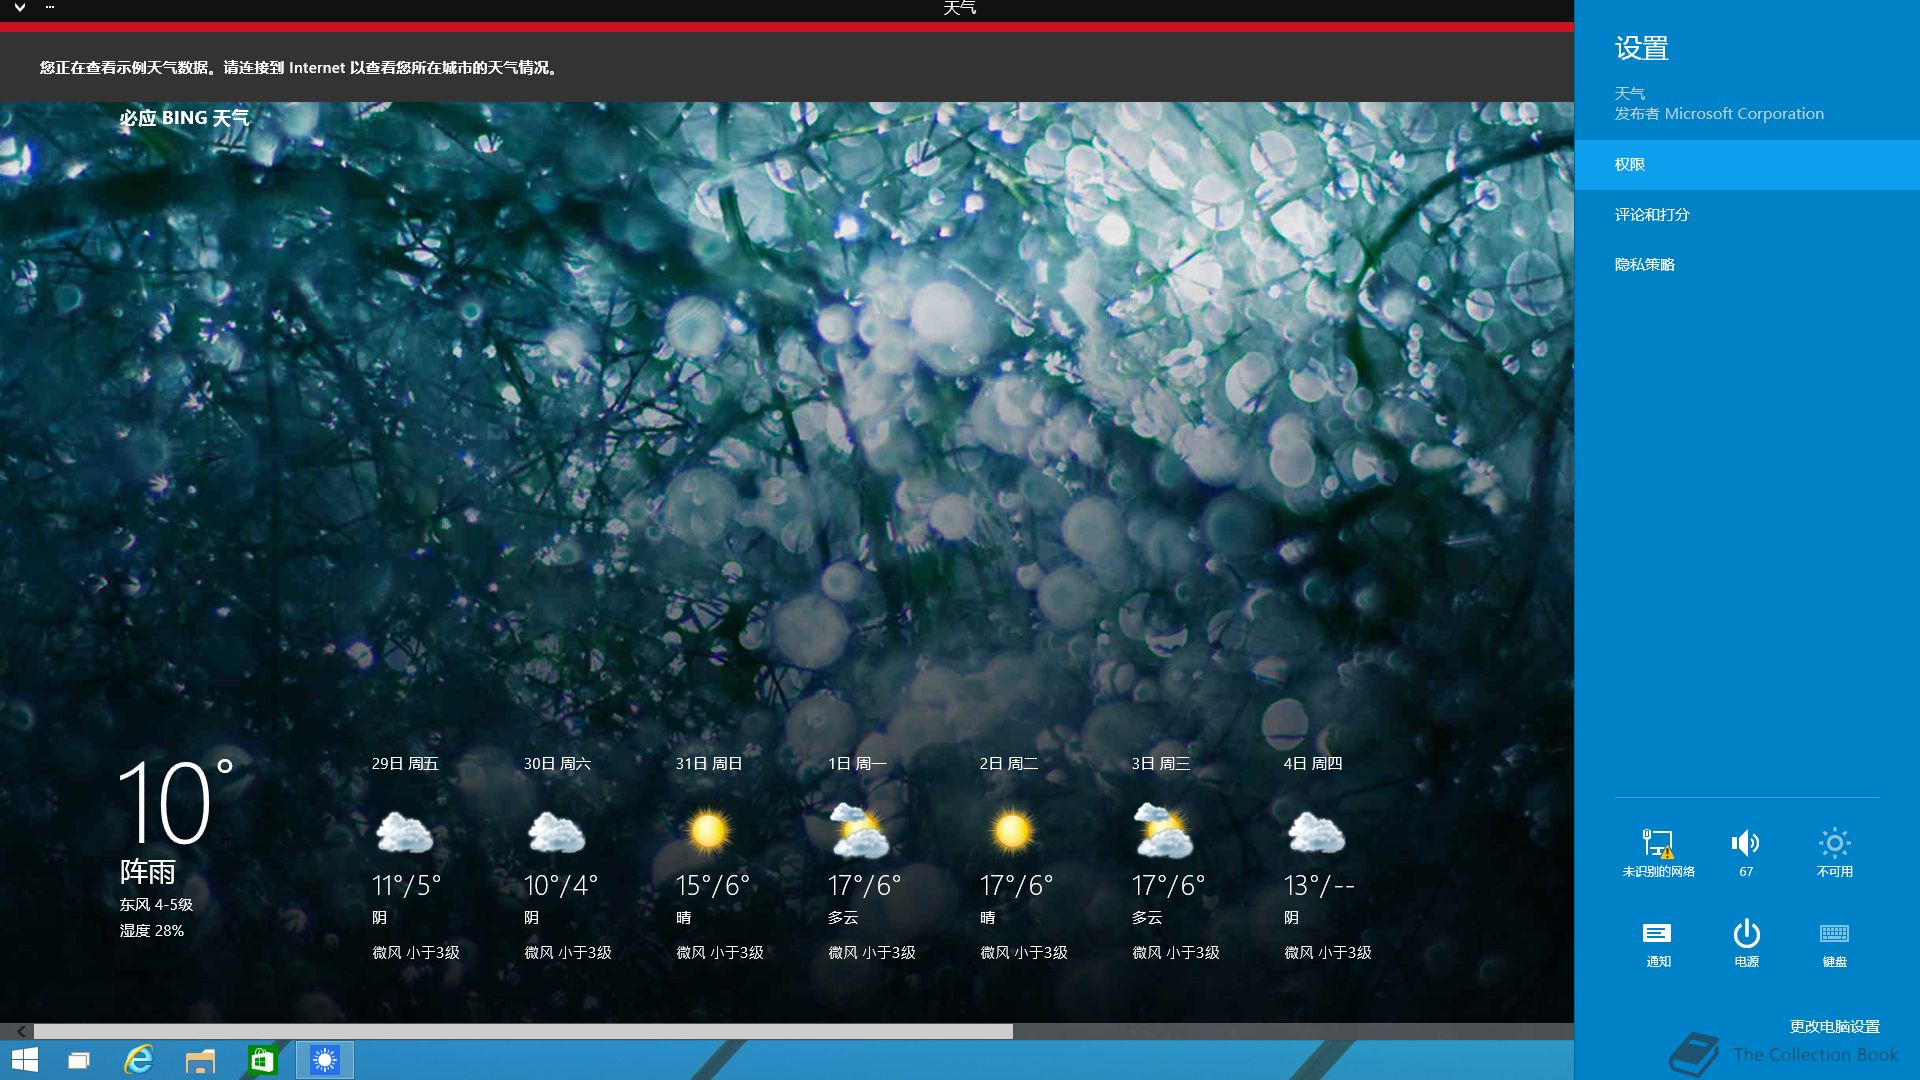Click the wind reading 东风 4-5级

(156, 904)
